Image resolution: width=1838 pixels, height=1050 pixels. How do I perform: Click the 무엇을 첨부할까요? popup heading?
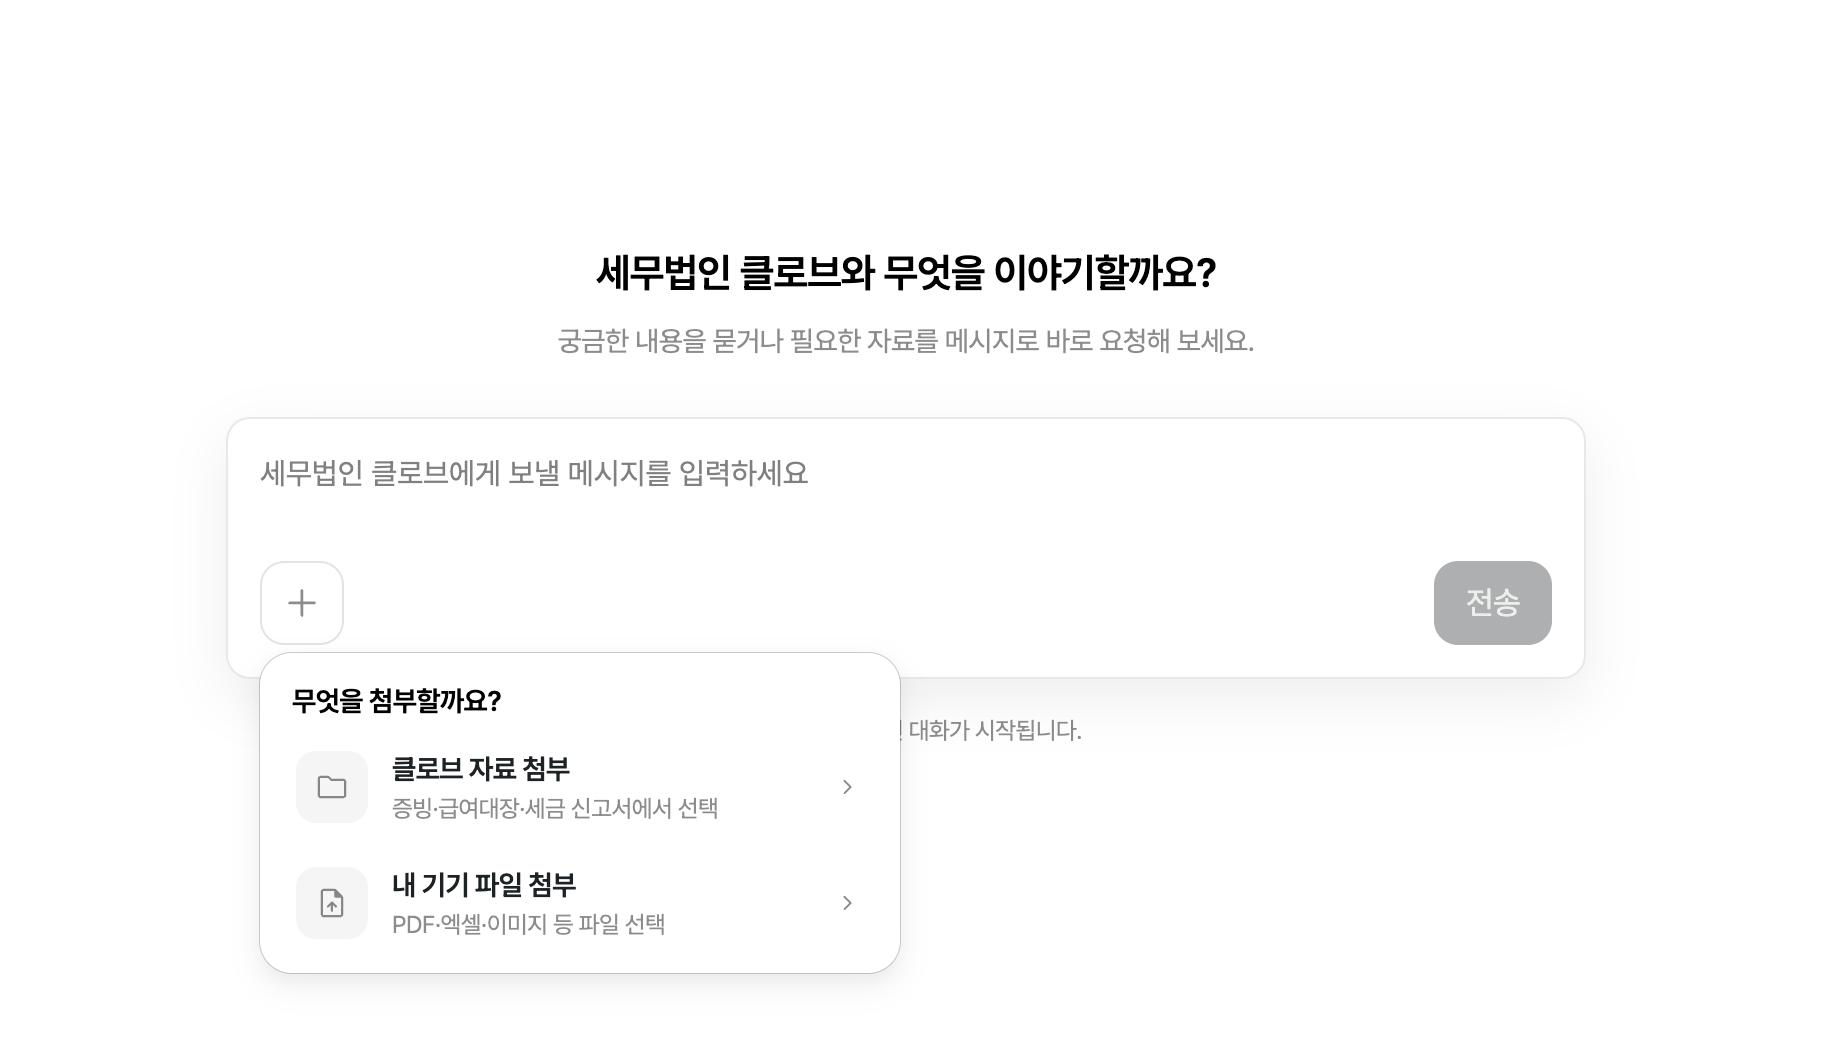pos(396,701)
